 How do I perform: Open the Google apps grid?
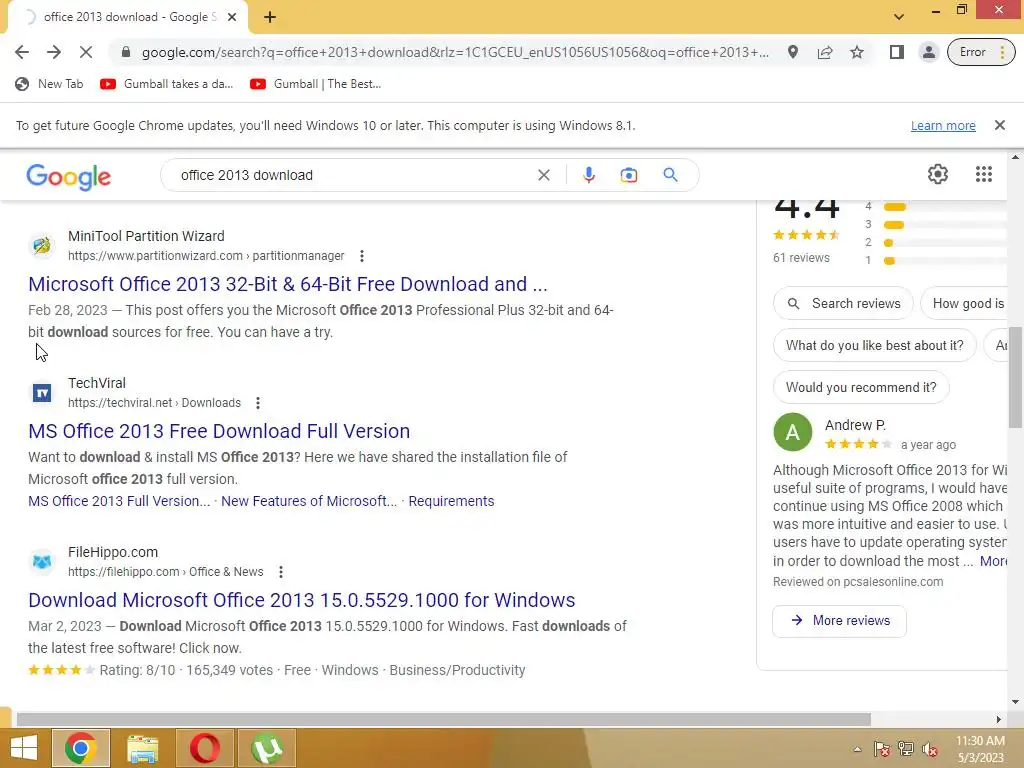(984, 174)
